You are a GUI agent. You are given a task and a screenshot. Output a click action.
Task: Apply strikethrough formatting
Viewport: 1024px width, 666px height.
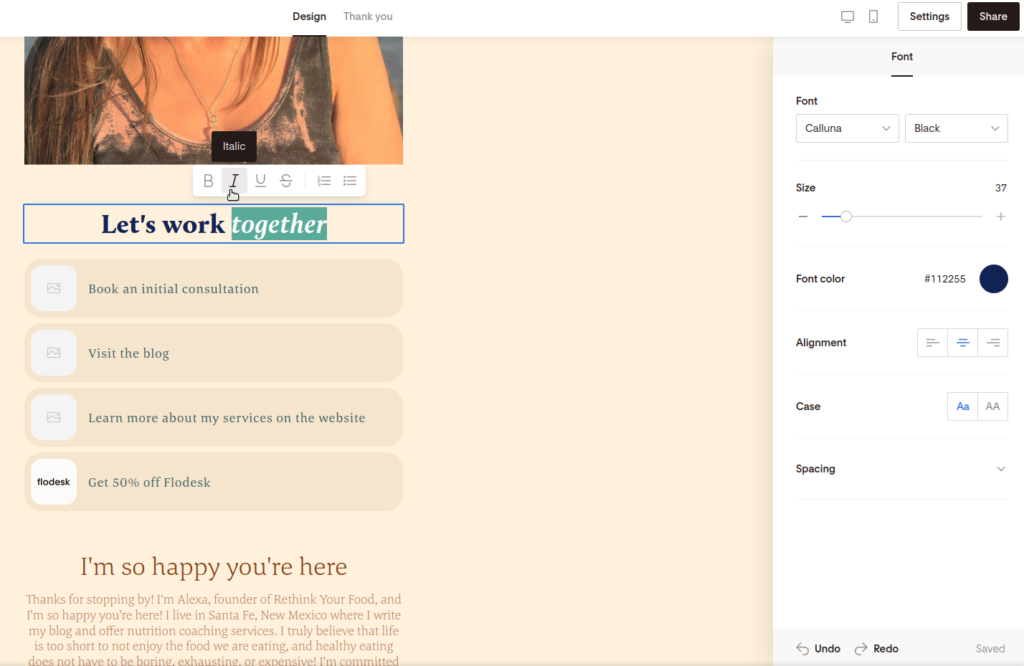point(286,181)
